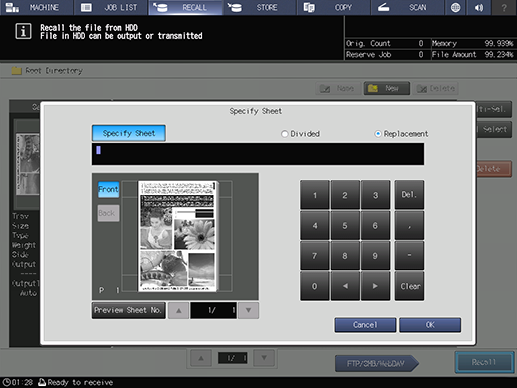Click the red Delete button behind the dialog
This screenshot has width=517, height=388.
pyautogui.click(x=494, y=169)
